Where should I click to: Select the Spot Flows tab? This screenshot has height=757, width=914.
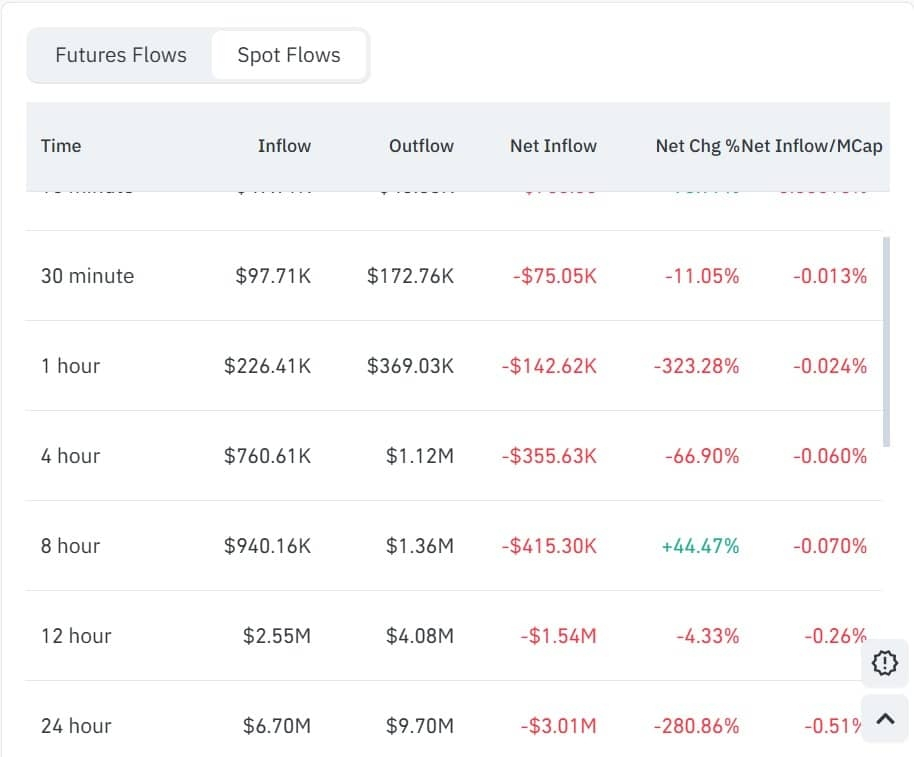(x=289, y=55)
